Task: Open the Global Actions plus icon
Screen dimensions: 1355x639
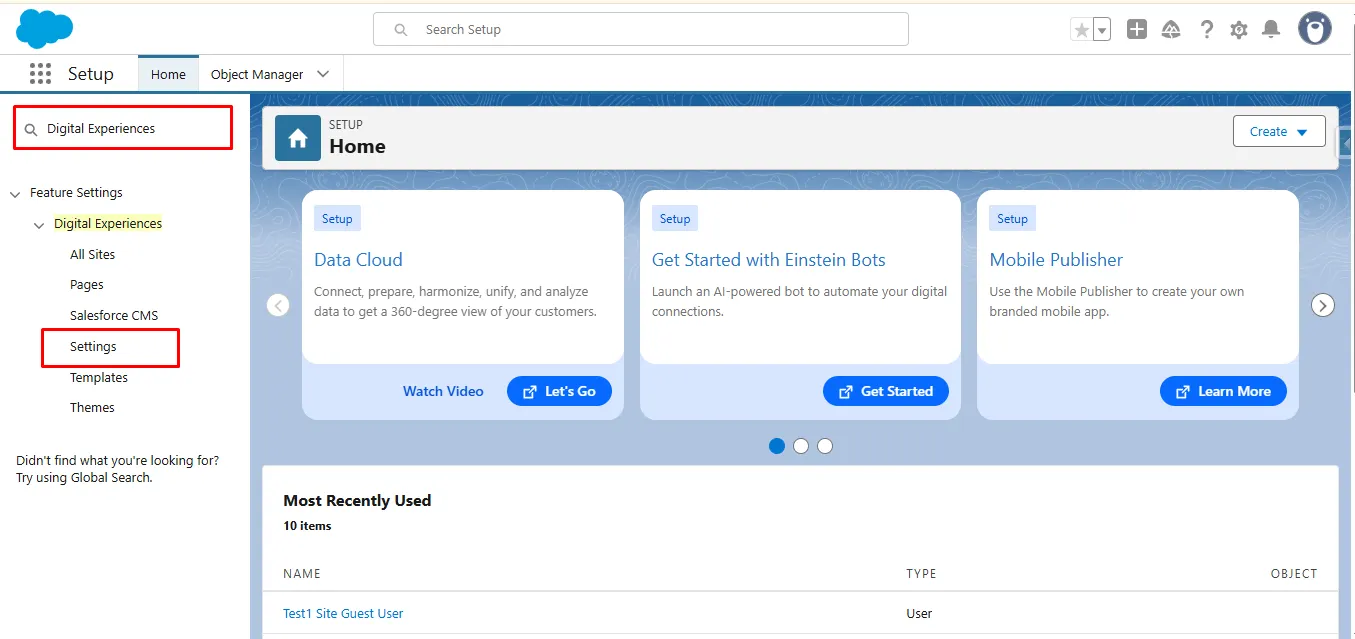Action: pos(1137,30)
